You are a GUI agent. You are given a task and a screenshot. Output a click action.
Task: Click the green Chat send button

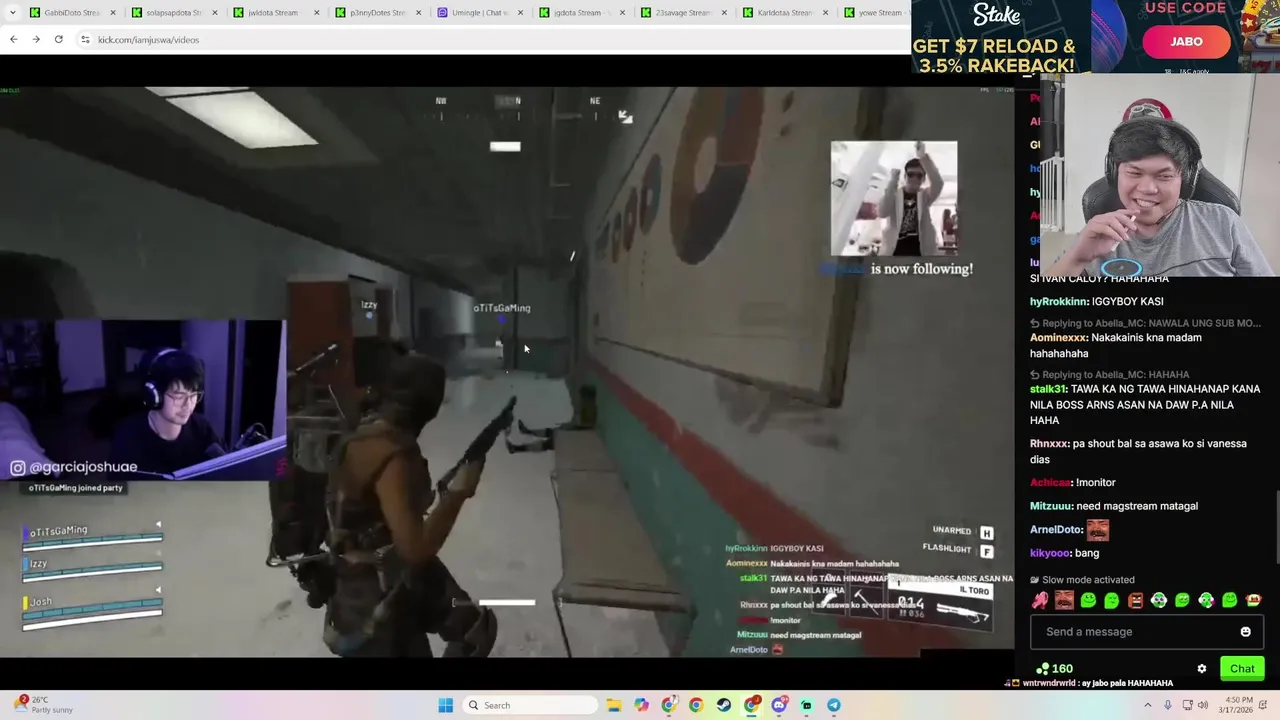[x=1242, y=669]
